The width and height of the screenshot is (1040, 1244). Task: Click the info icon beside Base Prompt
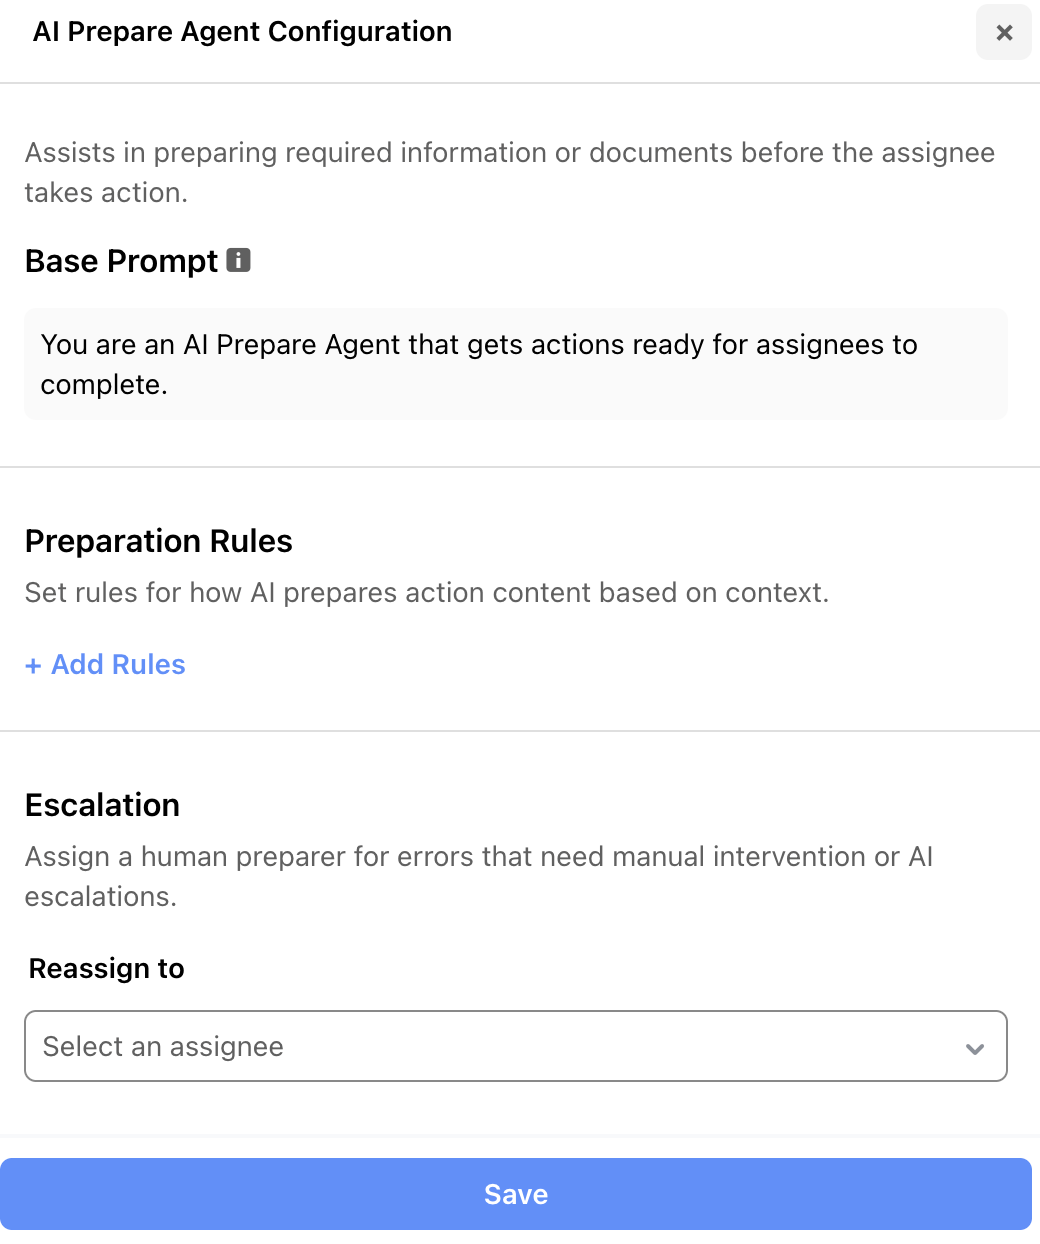pos(238,260)
